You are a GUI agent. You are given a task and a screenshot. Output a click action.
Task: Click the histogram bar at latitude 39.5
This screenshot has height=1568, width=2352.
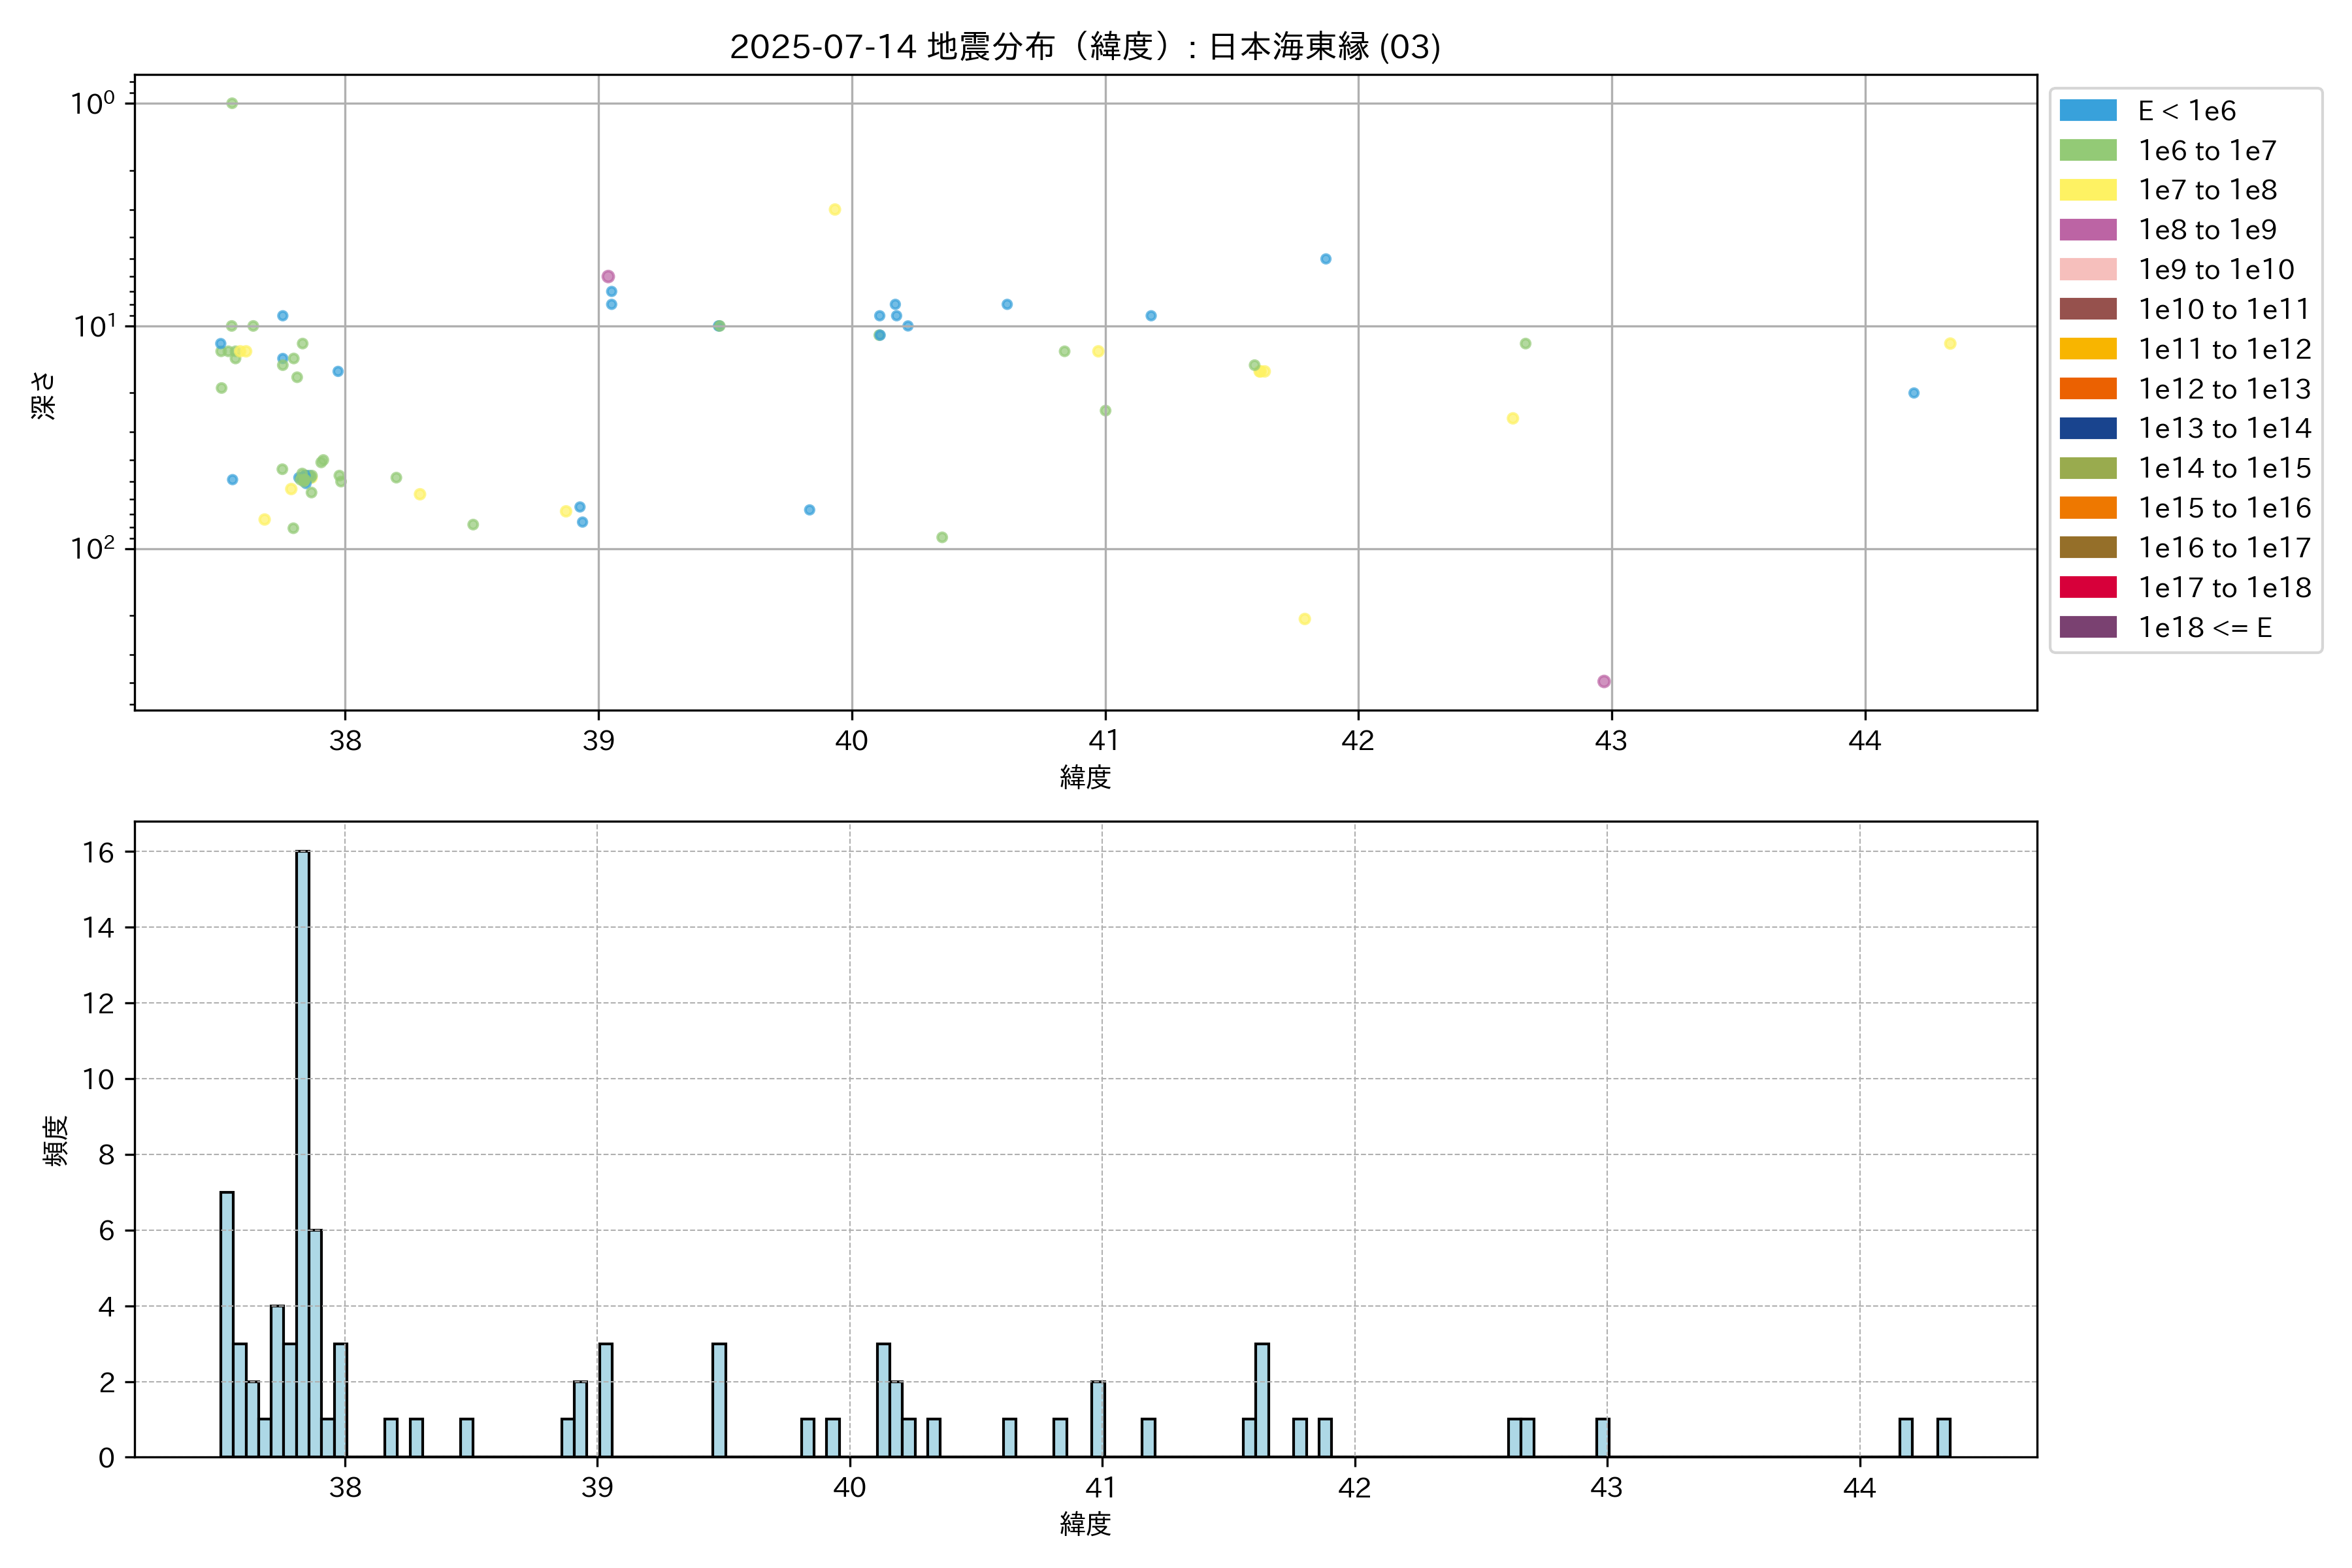click(719, 1400)
